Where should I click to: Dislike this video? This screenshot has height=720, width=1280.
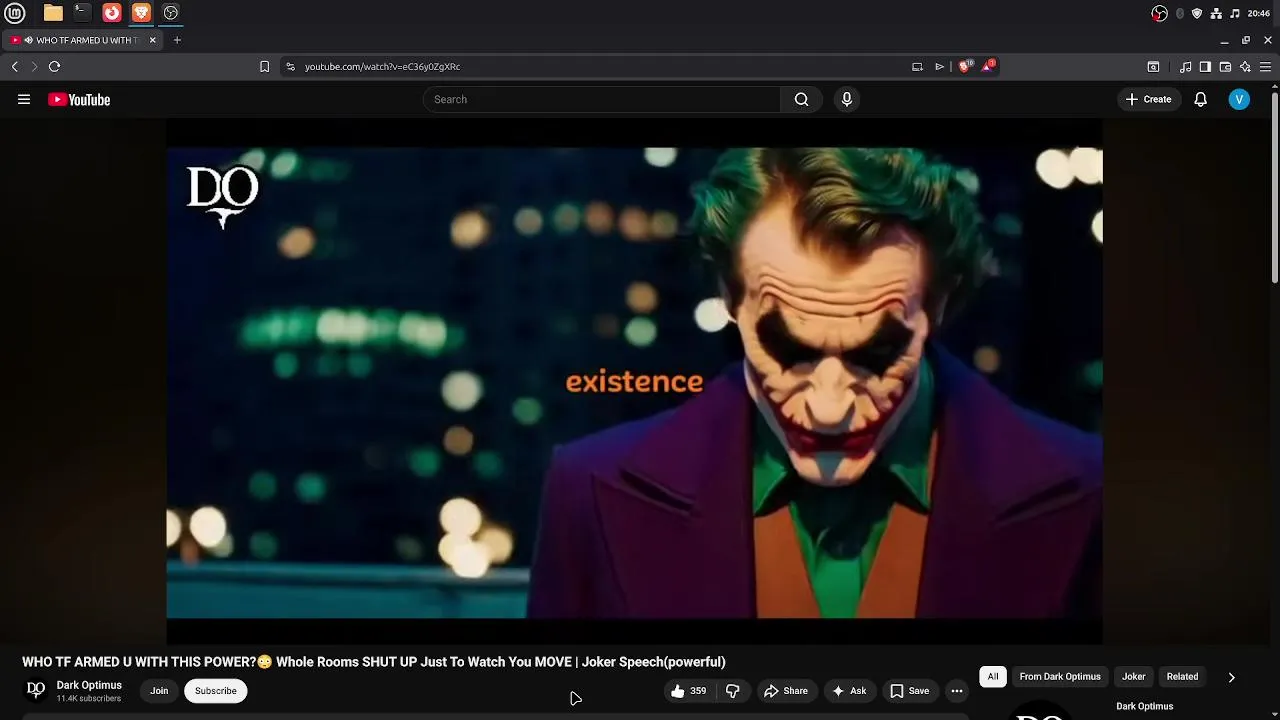pyautogui.click(x=733, y=691)
